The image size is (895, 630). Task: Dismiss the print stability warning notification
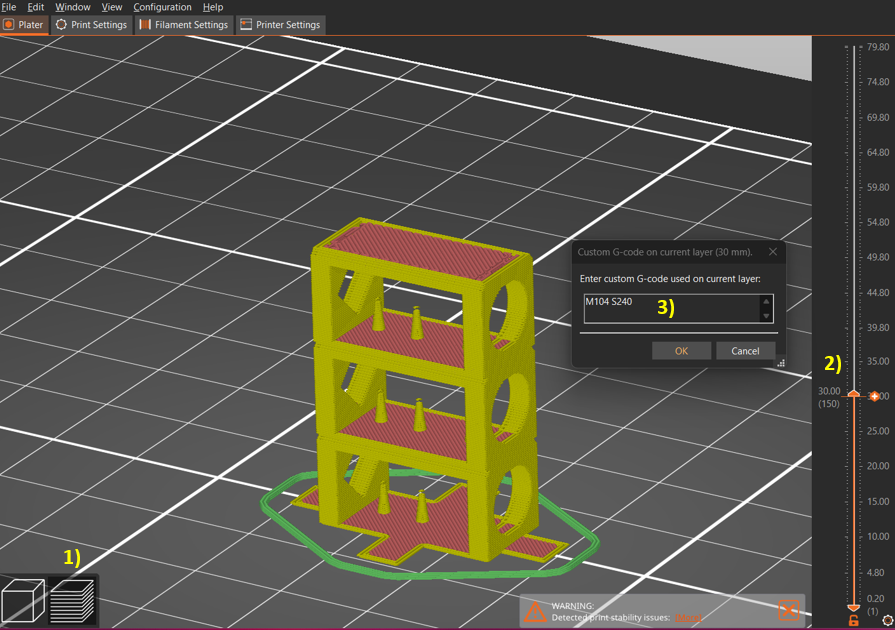788,610
